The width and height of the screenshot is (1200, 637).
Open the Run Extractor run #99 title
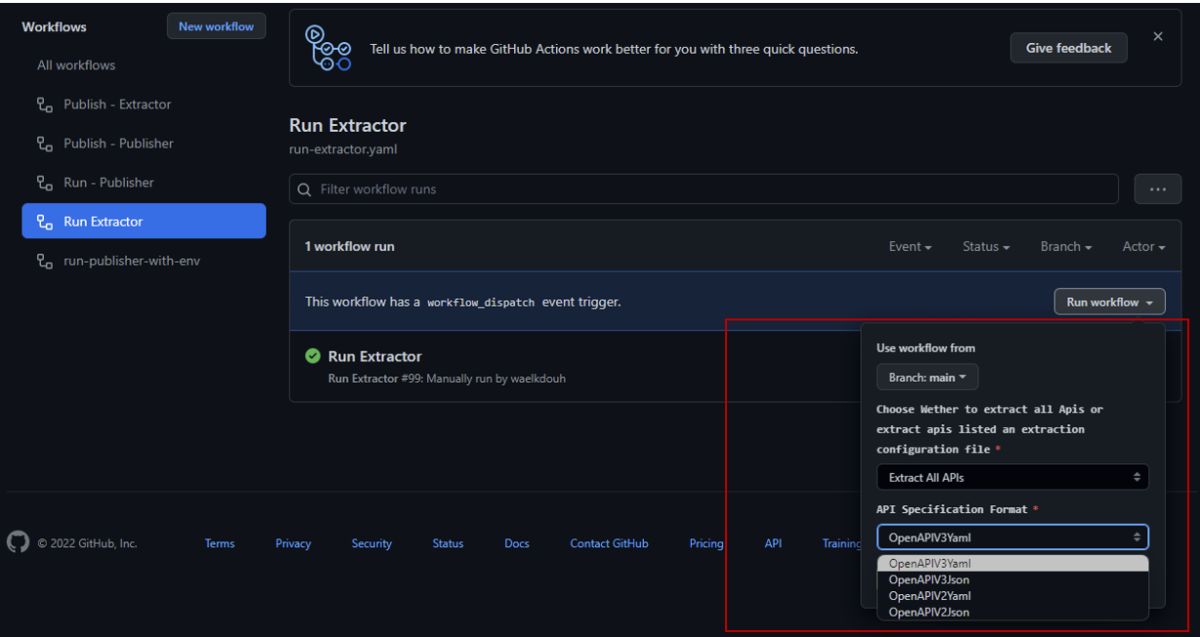click(x=375, y=357)
